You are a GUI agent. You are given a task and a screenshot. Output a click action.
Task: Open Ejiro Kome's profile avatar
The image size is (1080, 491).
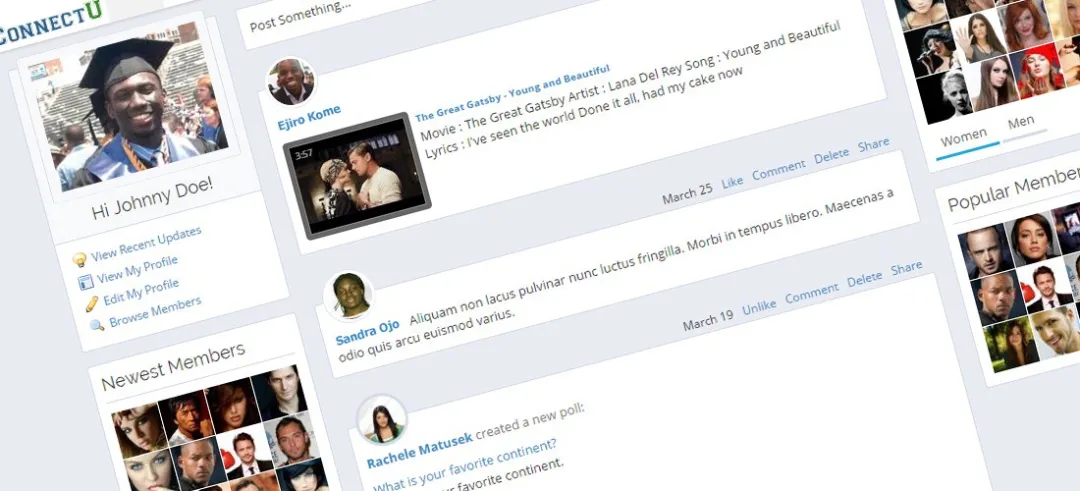[x=291, y=81]
